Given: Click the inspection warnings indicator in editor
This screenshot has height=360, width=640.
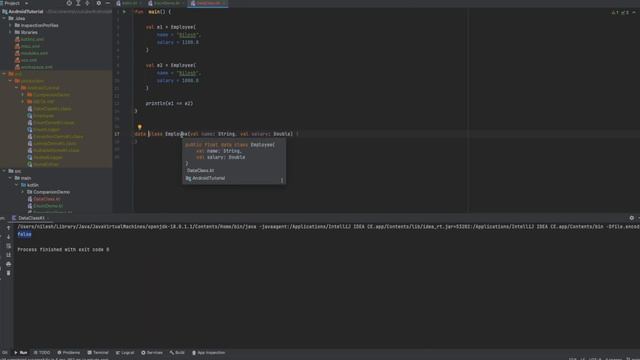Looking at the screenshot, I should [620, 13].
